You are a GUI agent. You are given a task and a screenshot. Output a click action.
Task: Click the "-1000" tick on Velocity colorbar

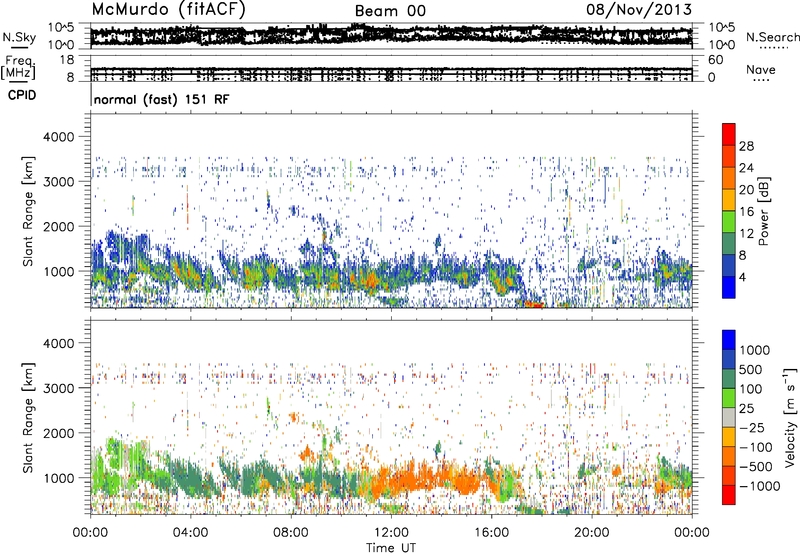[760, 486]
